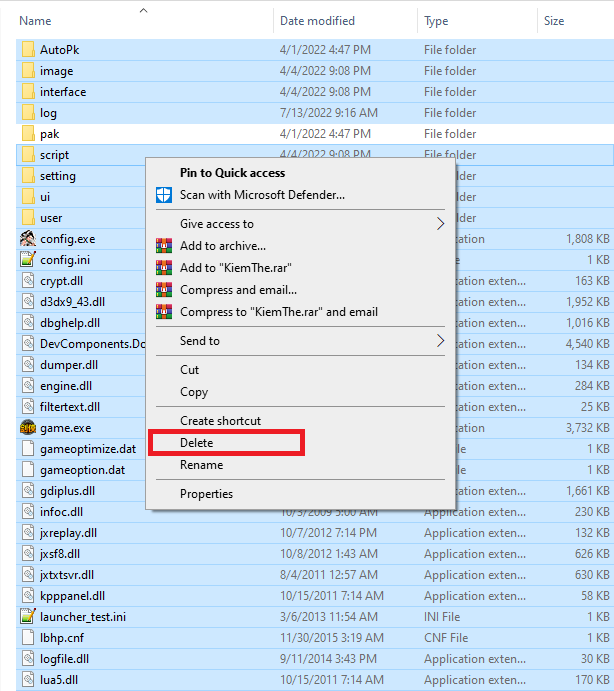Expand the Send to submenu
This screenshot has height=691, width=614.
tap(440, 341)
